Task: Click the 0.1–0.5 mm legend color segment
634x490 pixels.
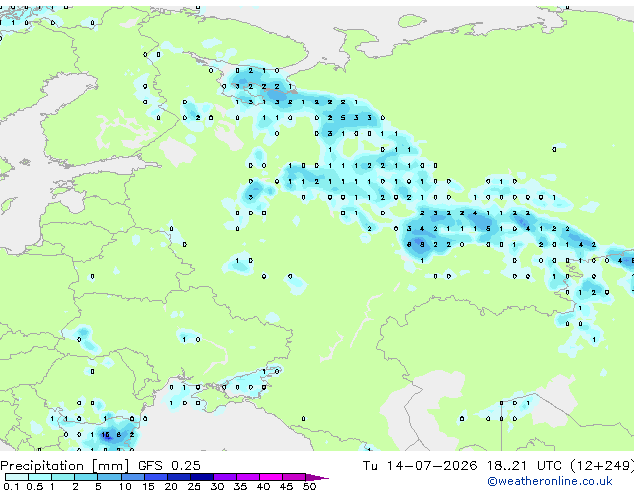Action: pos(17,477)
